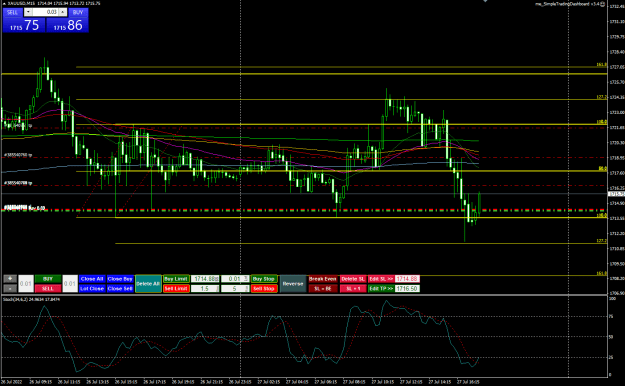Click the 75 level on stochastic scale
The image size is (625, 386).
[611, 316]
